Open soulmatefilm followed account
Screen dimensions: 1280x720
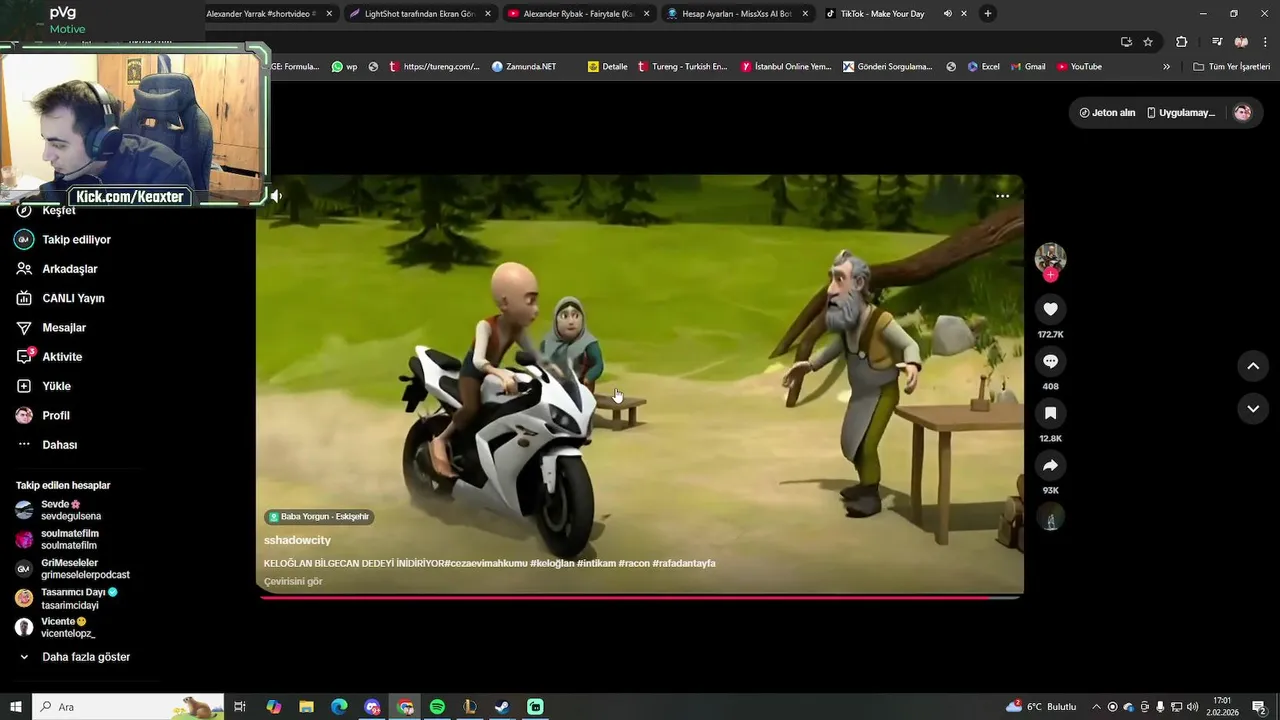pyautogui.click(x=58, y=540)
